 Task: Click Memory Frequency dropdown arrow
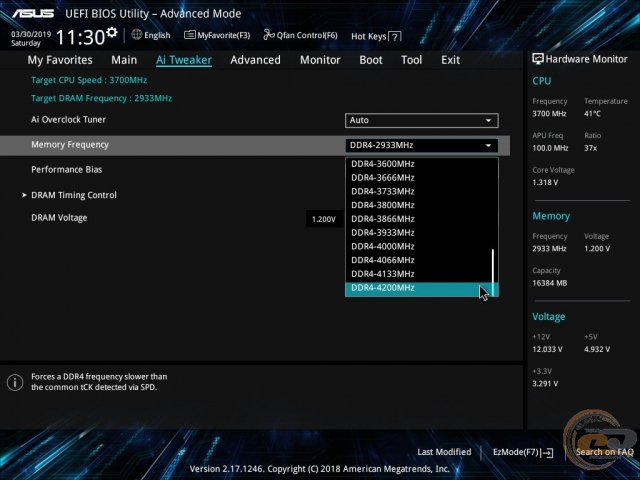point(488,145)
